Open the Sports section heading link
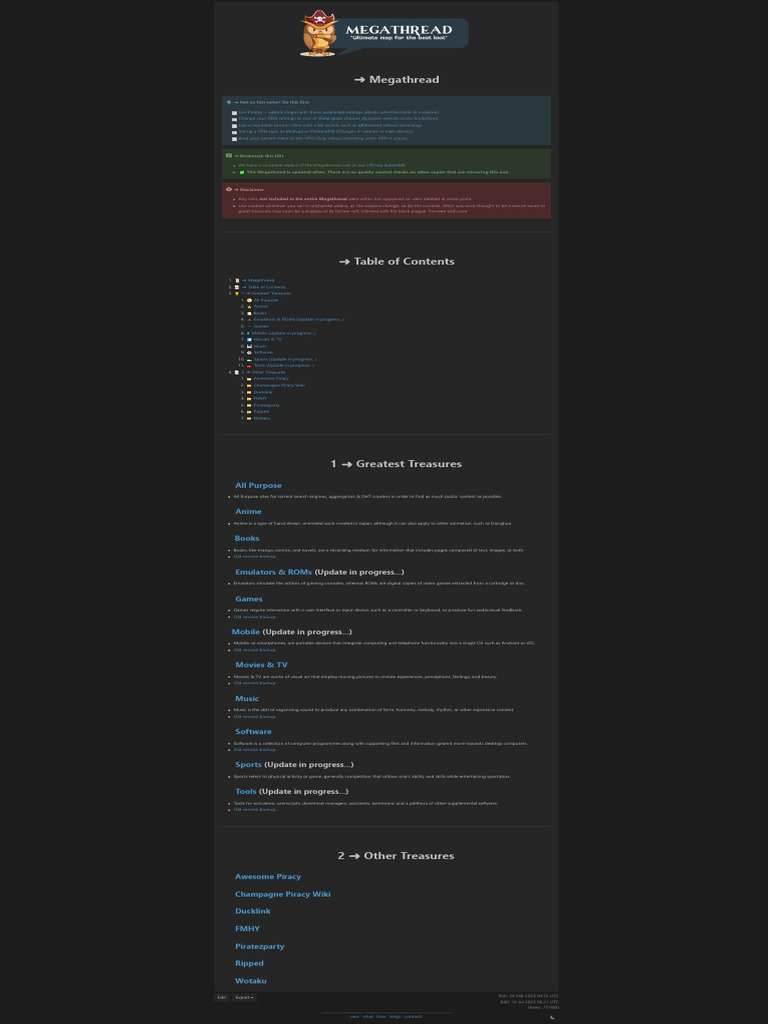Screen dimensions: 768x1024 (x=248, y=765)
